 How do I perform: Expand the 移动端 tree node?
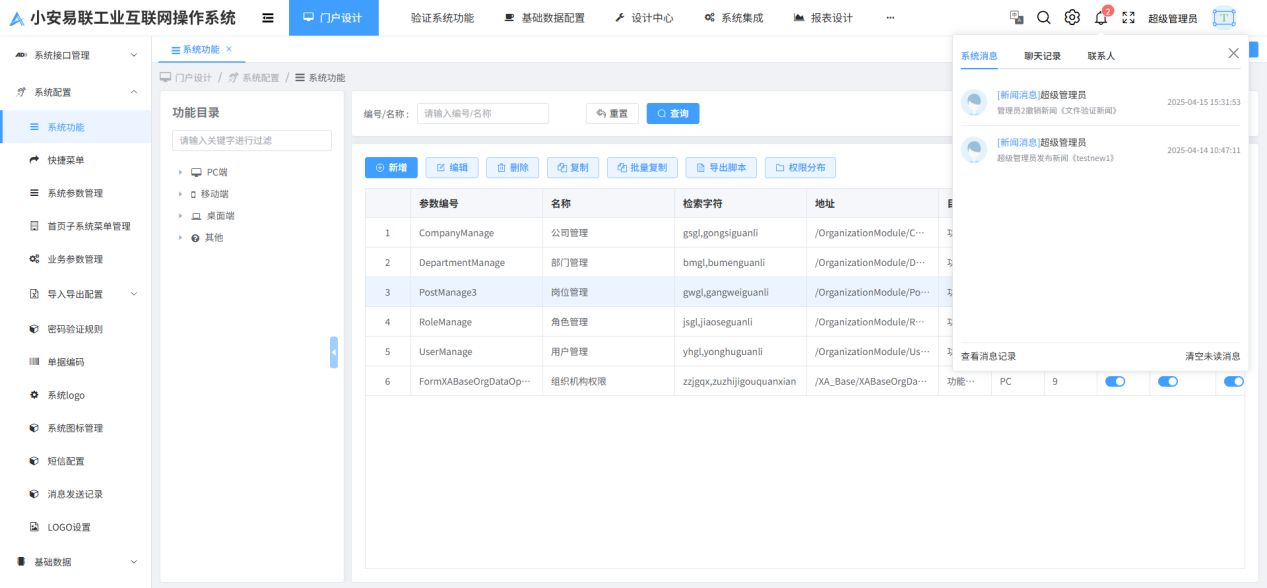(x=180, y=194)
